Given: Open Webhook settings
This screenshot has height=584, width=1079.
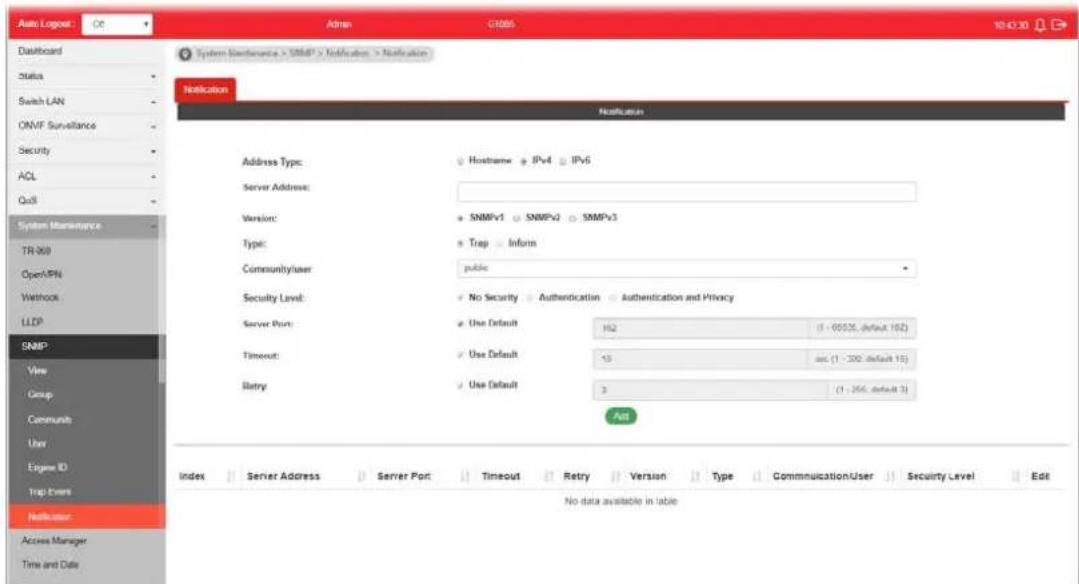Looking at the screenshot, I should click(40, 298).
